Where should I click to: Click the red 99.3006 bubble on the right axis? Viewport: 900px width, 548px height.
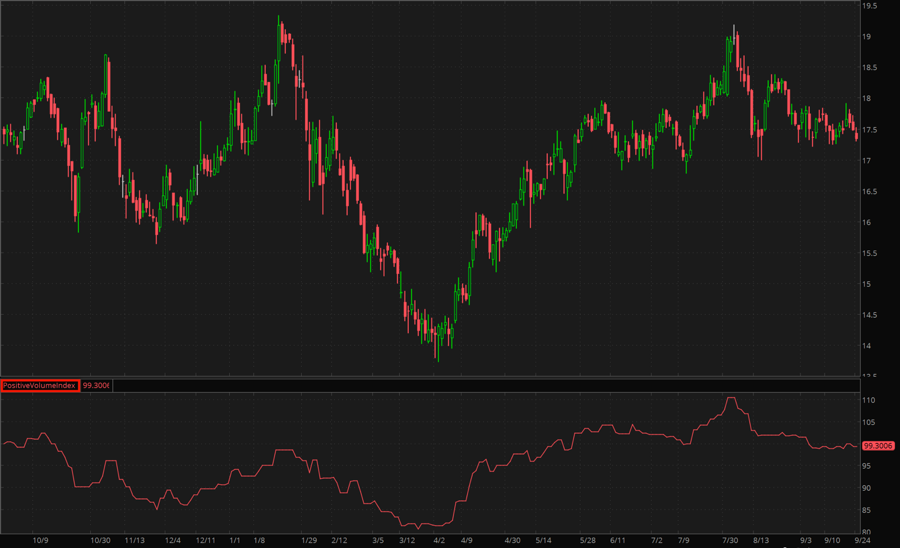(878, 446)
